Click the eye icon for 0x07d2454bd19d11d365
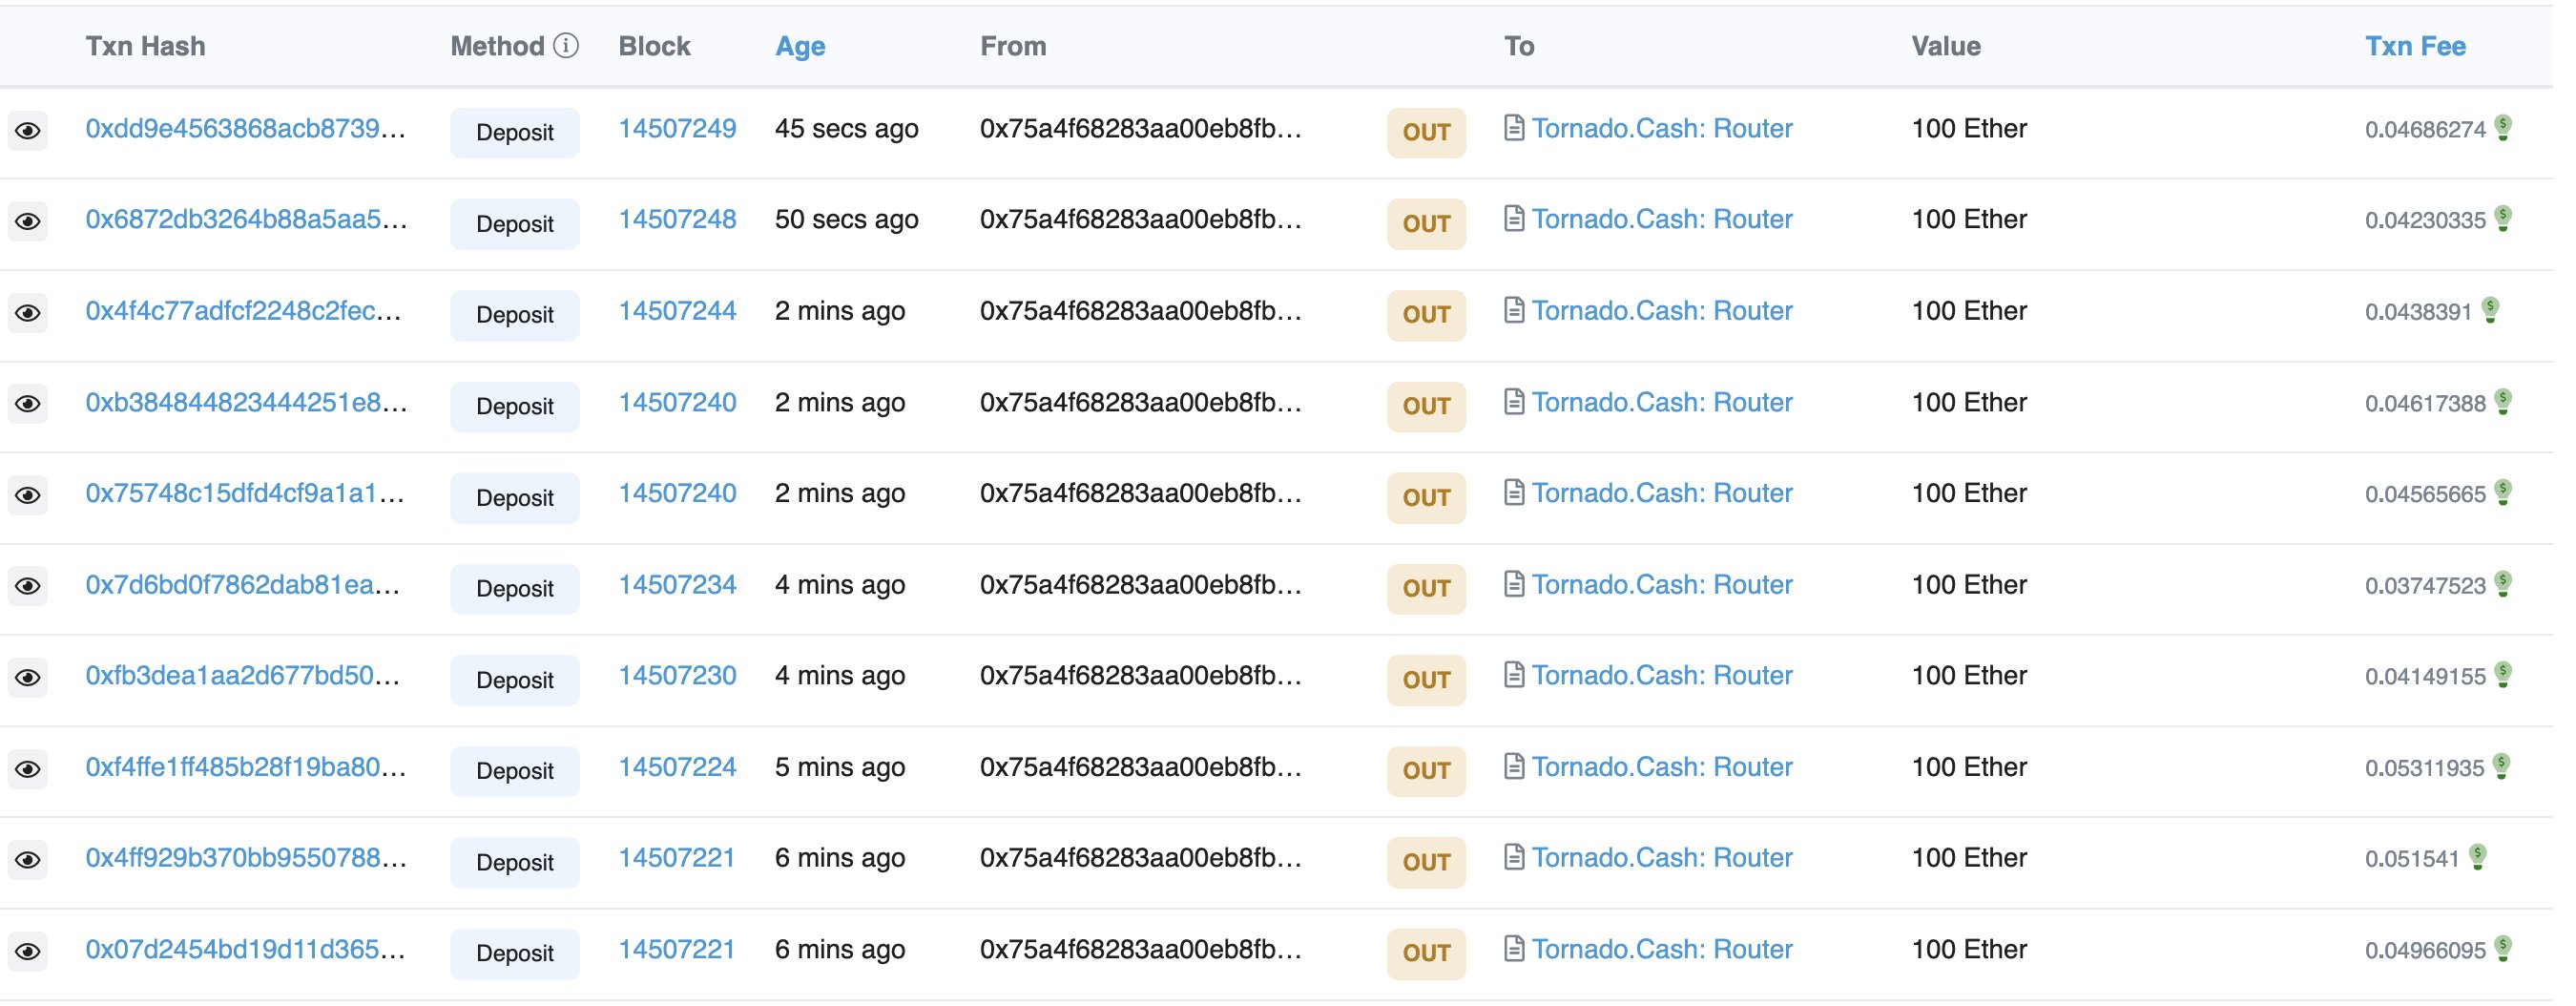This screenshot has height=1006, width=2576. [x=28, y=953]
